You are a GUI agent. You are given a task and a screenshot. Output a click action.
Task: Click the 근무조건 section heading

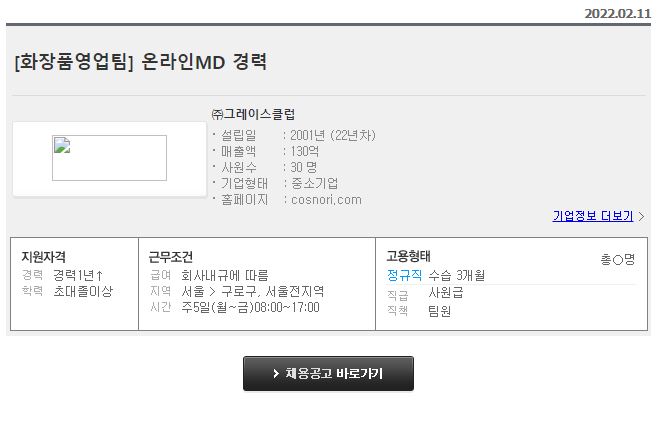point(171,257)
